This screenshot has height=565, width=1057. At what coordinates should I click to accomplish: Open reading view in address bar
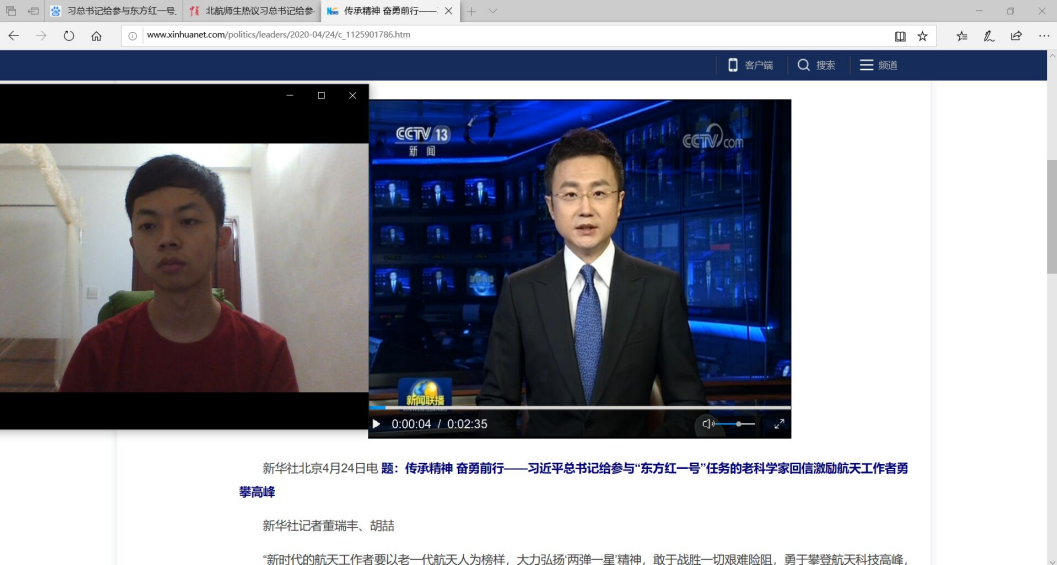click(x=900, y=36)
